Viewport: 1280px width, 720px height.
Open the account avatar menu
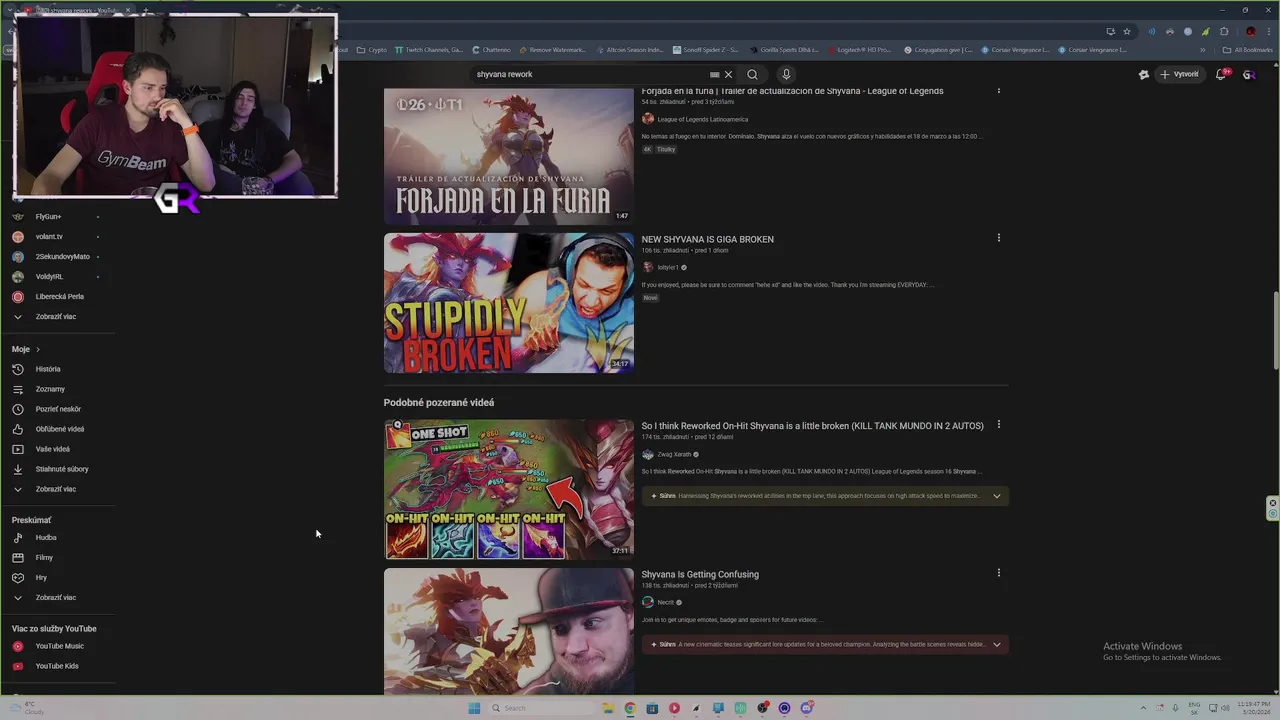[1249, 74]
